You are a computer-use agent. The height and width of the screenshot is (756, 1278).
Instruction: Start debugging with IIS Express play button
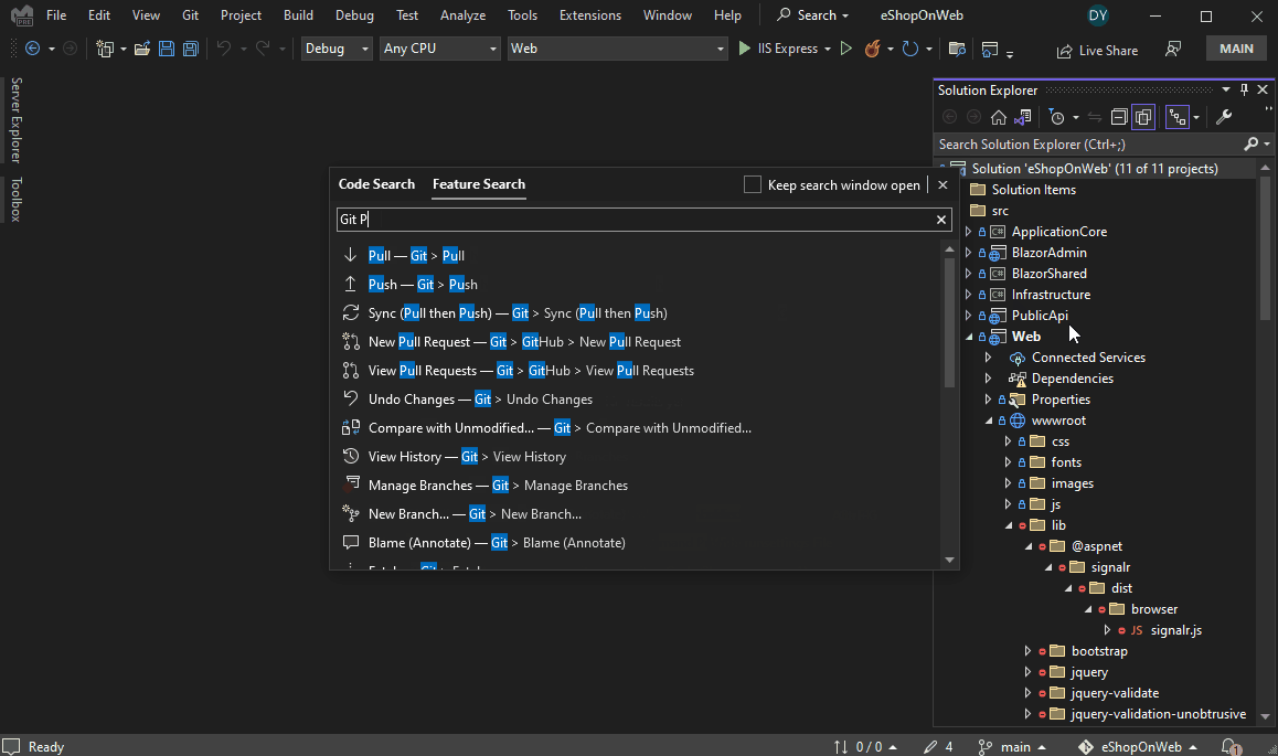pos(745,48)
